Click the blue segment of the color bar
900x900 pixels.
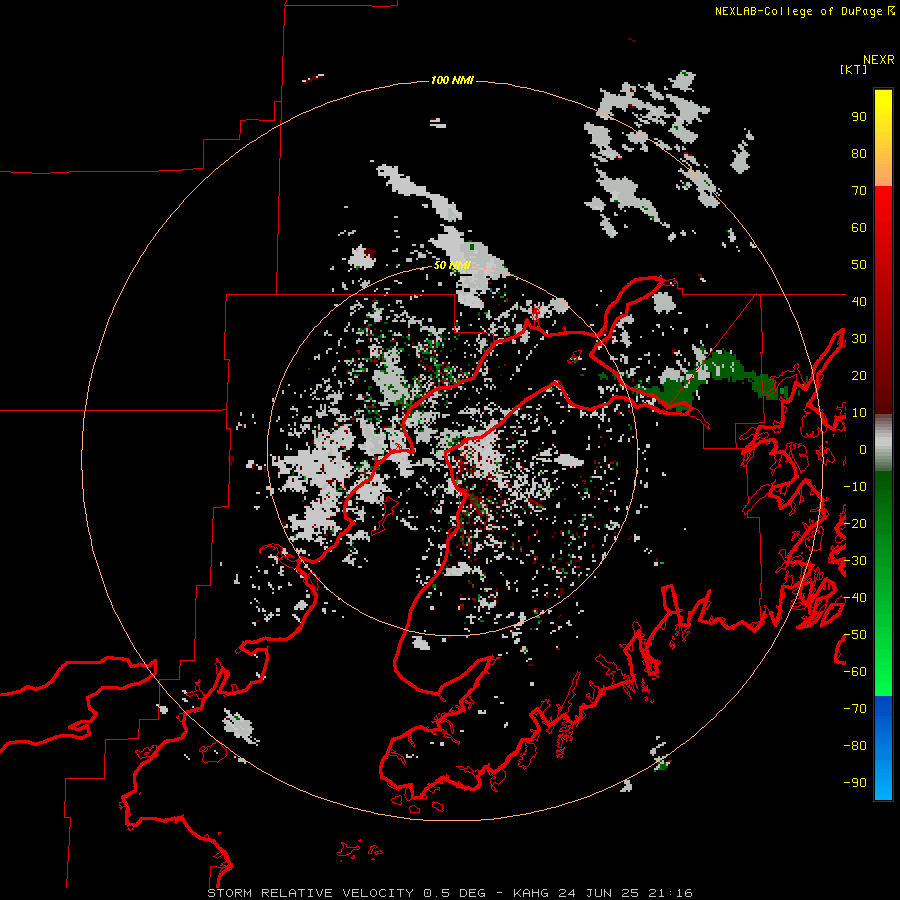pos(883,748)
